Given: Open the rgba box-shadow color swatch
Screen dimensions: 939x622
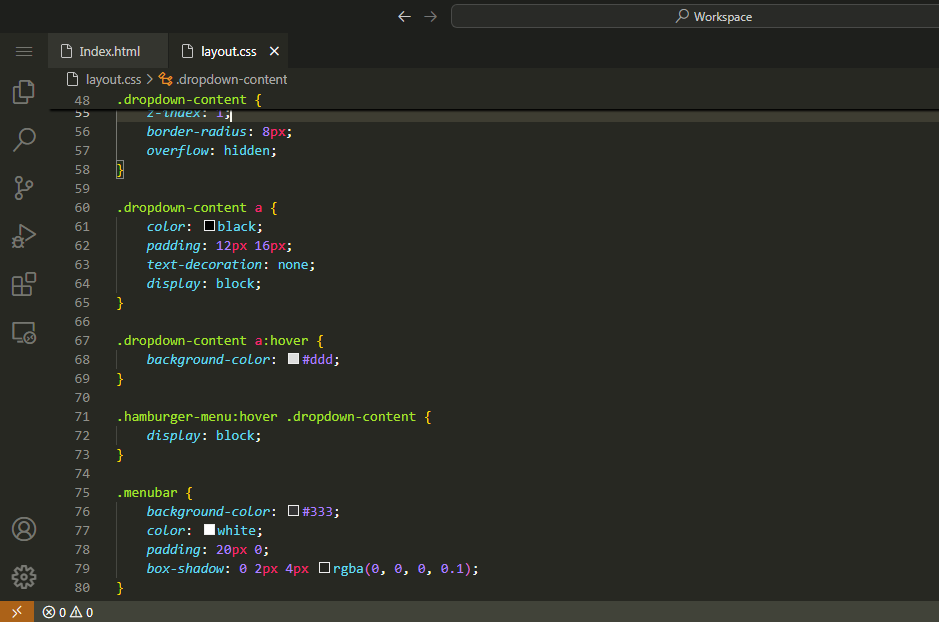Looking at the screenshot, I should click(324, 568).
